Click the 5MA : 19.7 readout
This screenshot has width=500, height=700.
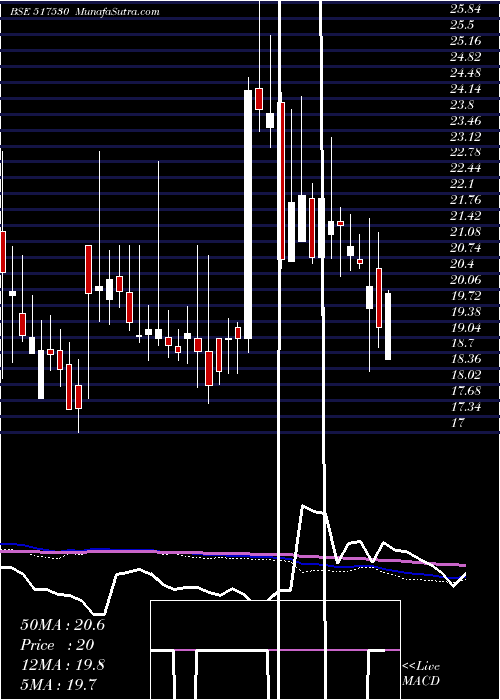point(59,684)
